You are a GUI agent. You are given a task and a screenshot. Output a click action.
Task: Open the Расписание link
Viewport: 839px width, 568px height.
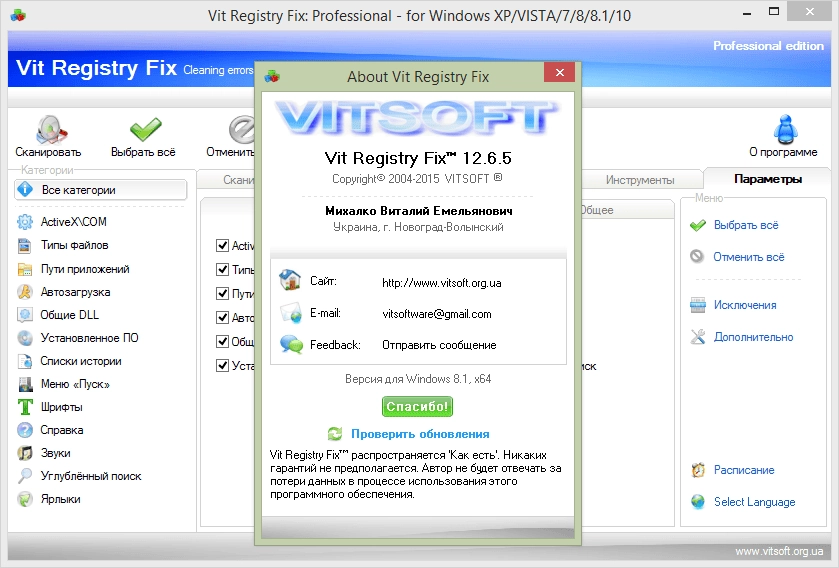point(744,470)
